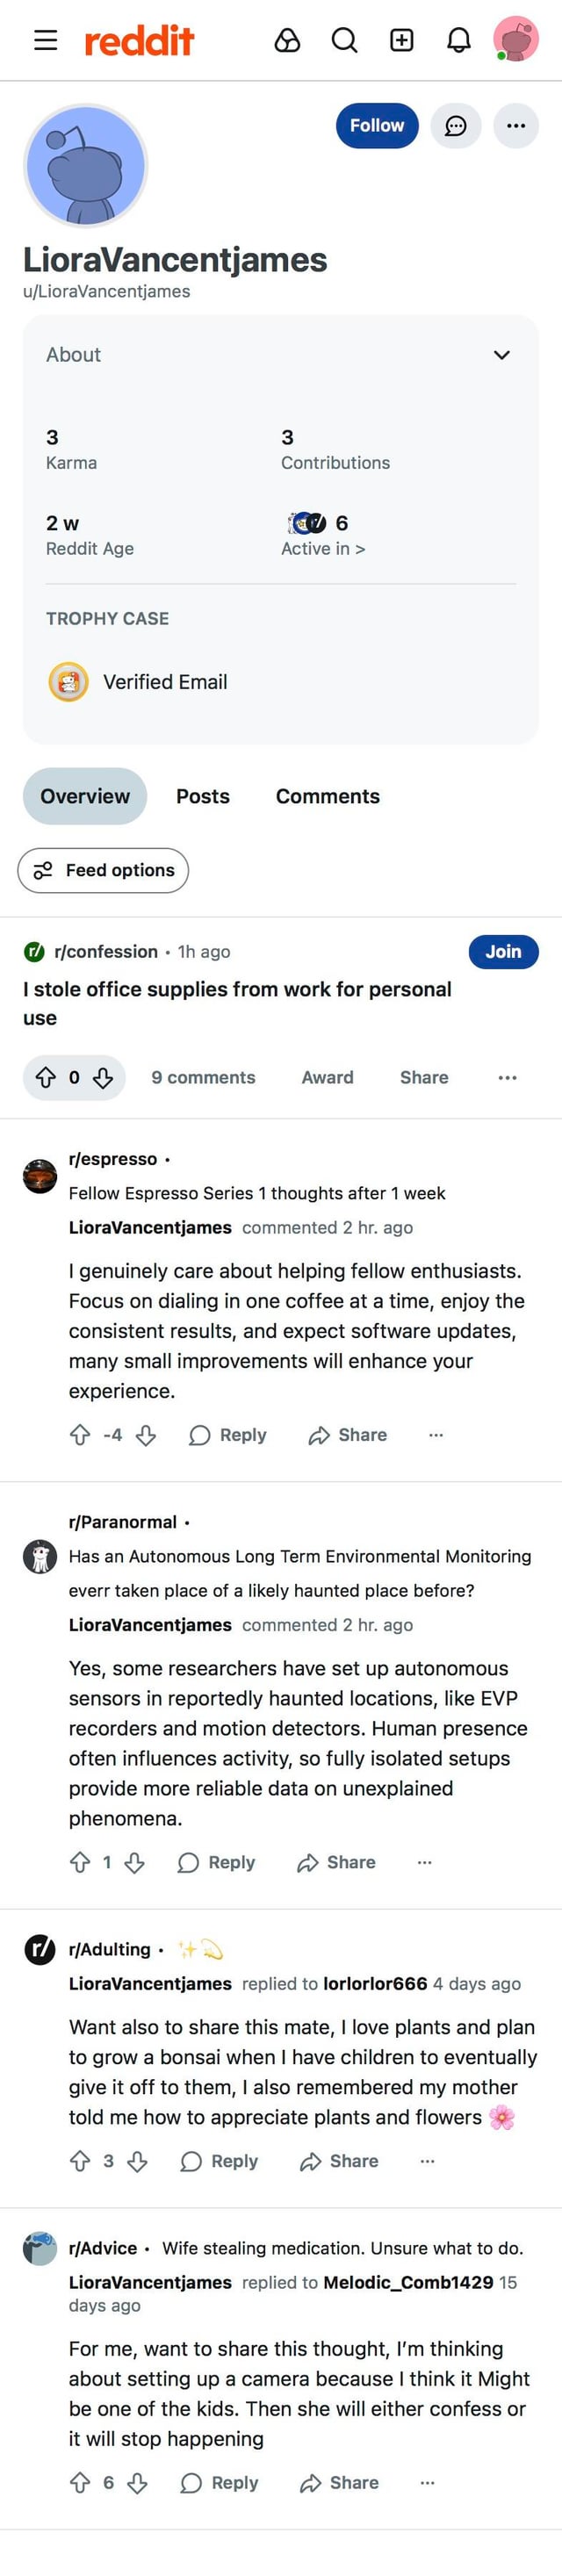Follow LioraVancentjames
This screenshot has height=2576, width=562.
pyautogui.click(x=376, y=126)
